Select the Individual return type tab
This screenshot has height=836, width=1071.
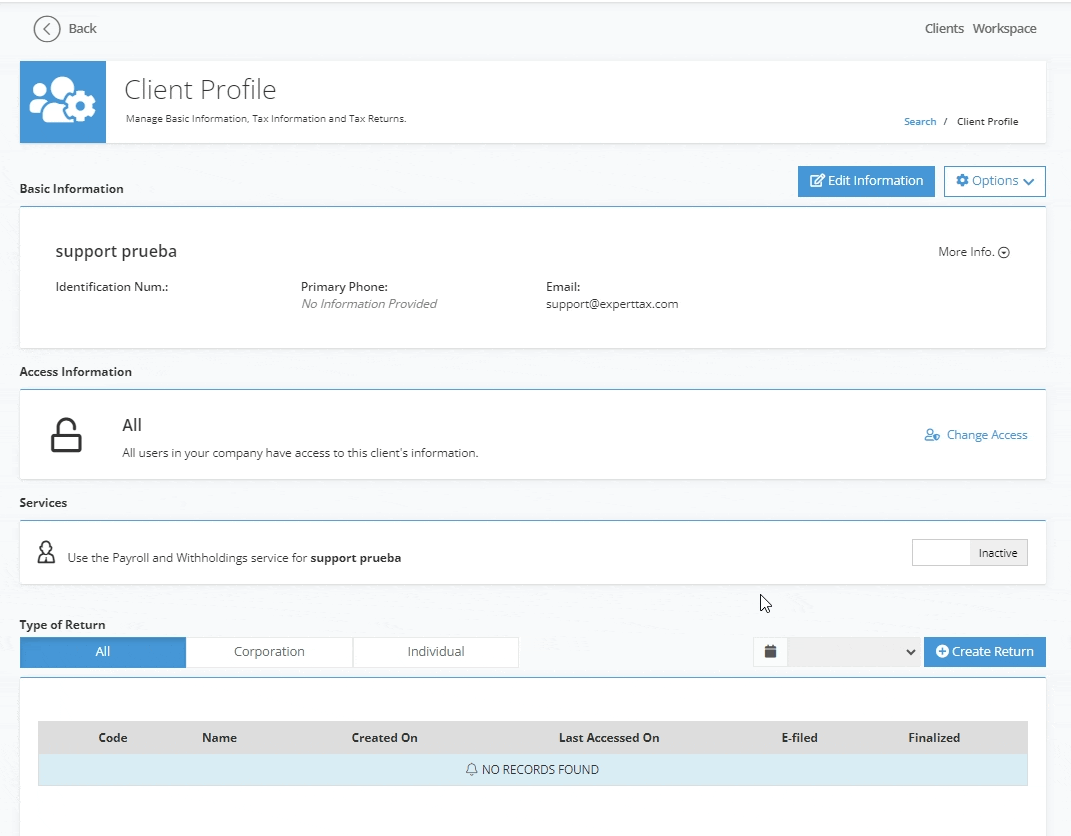[x=435, y=652]
